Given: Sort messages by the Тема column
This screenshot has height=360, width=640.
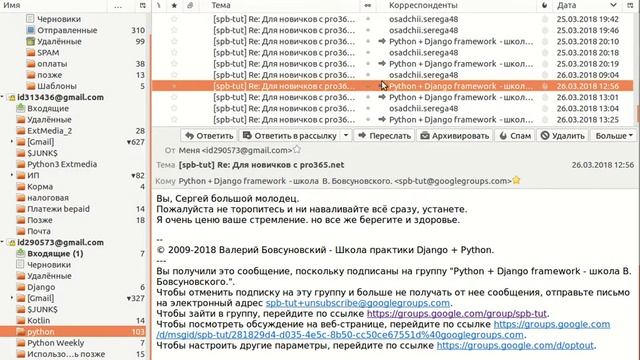Looking at the screenshot, I should (x=221, y=5).
